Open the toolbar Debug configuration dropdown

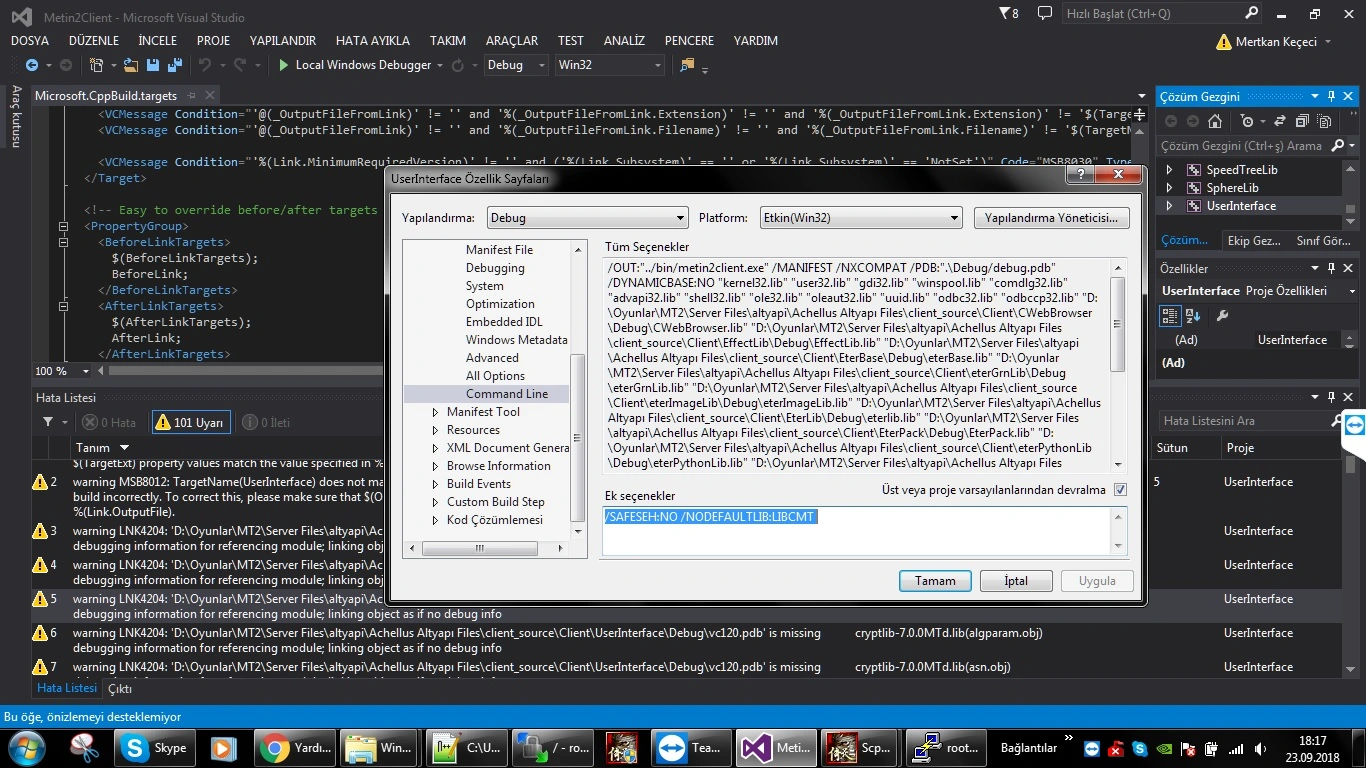pos(516,65)
